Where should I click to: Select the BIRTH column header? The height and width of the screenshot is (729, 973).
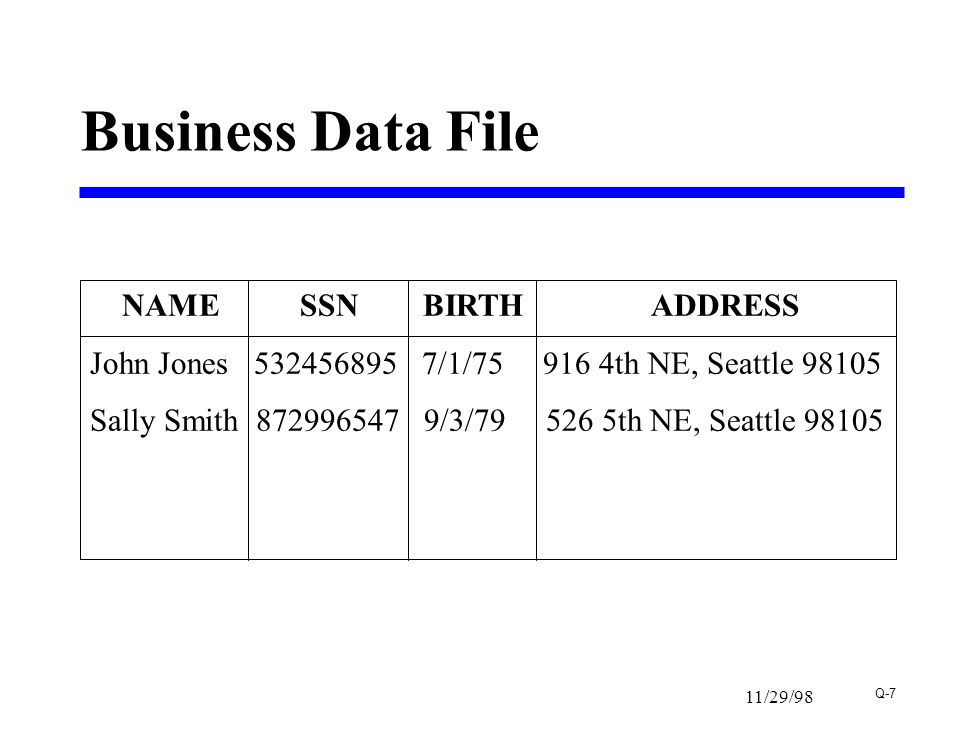473,305
